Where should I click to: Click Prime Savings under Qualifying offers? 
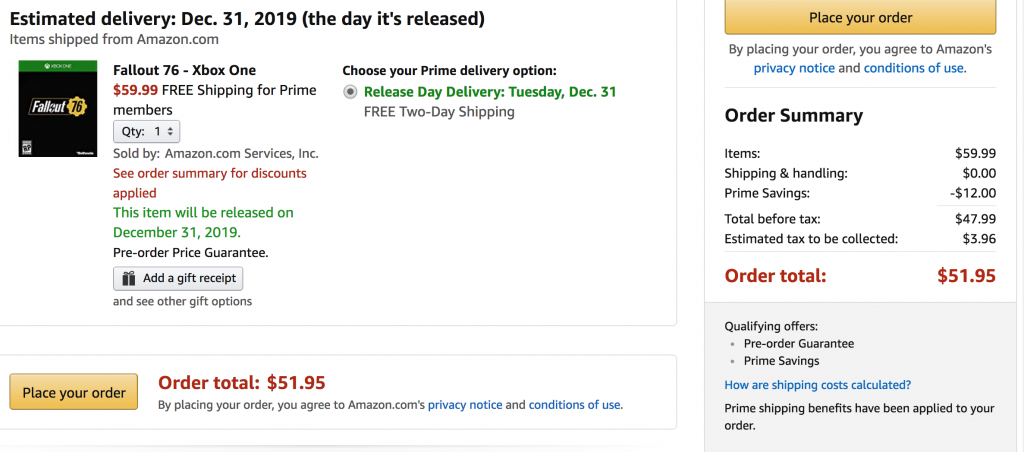781,361
